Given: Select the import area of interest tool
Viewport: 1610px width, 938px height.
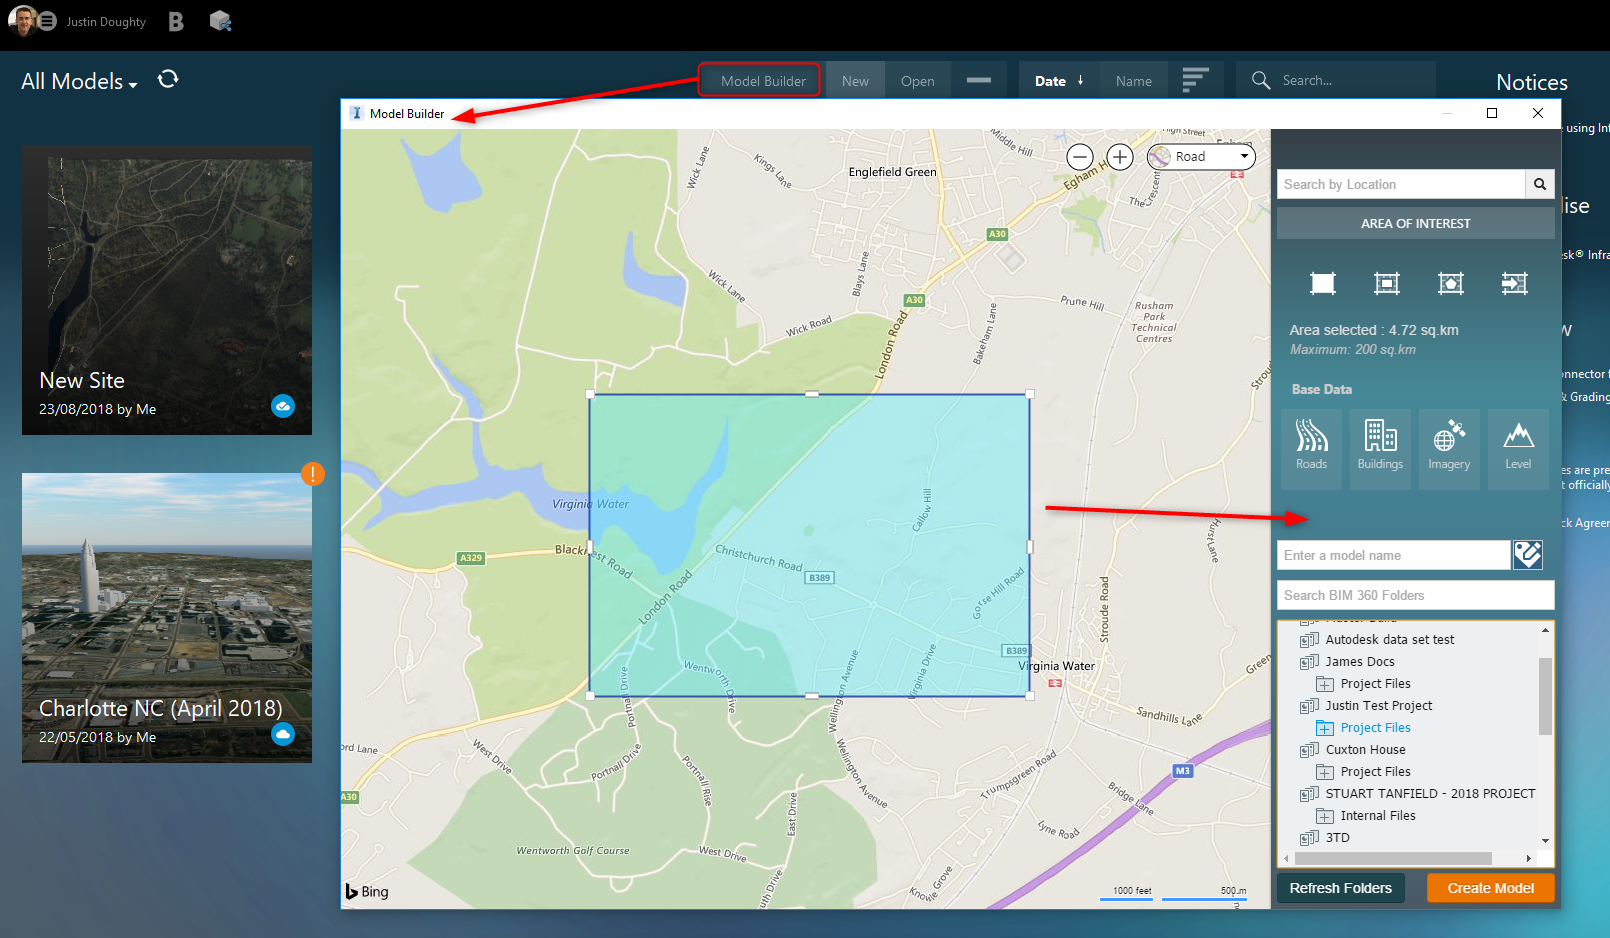Looking at the screenshot, I should 1515,284.
